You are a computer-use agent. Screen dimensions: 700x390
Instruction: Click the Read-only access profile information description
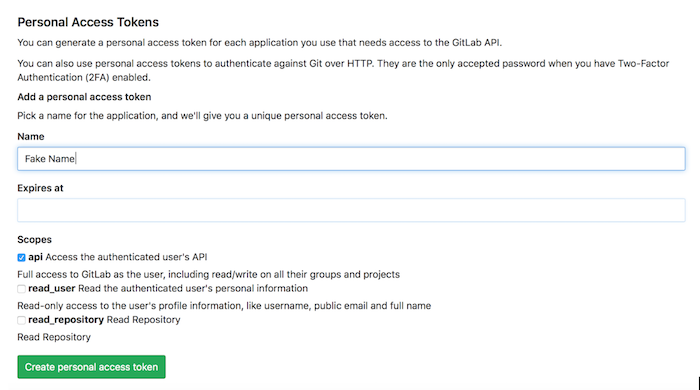tap(224, 306)
